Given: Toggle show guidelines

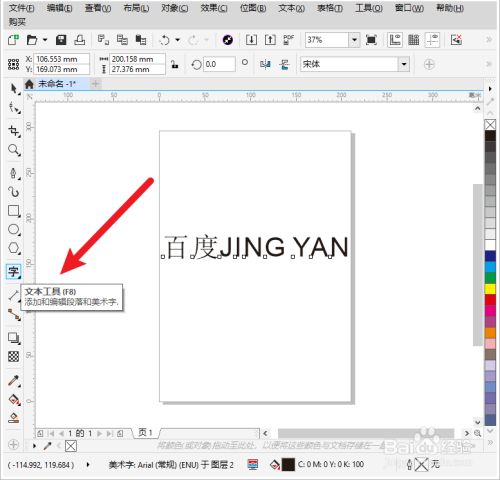Looking at the screenshot, I should [x=432, y=40].
